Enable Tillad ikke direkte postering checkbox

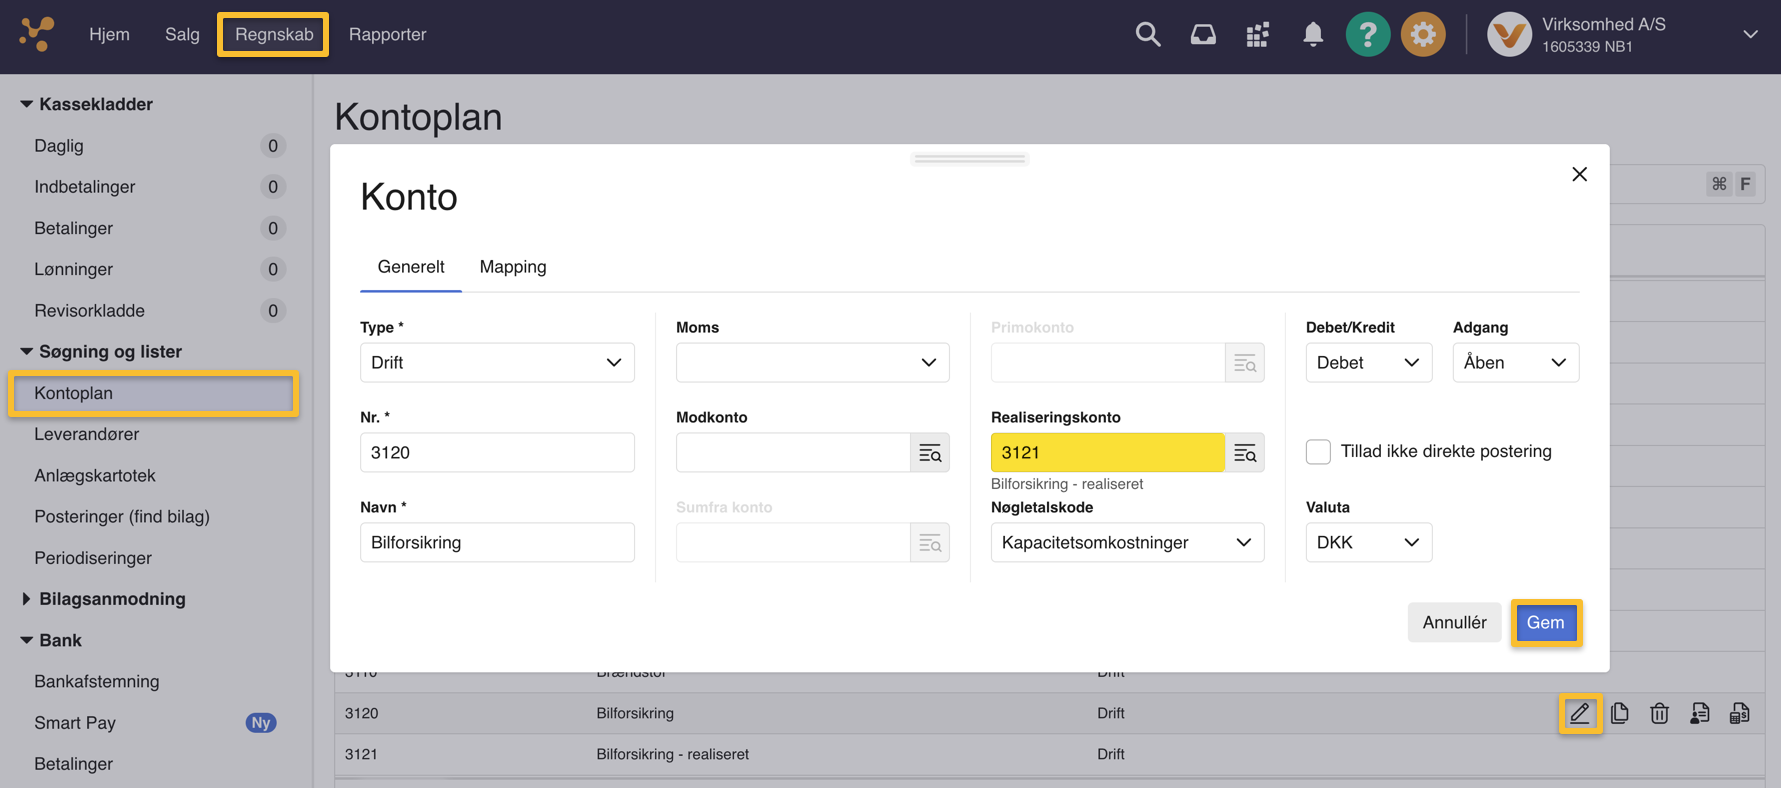(x=1318, y=452)
